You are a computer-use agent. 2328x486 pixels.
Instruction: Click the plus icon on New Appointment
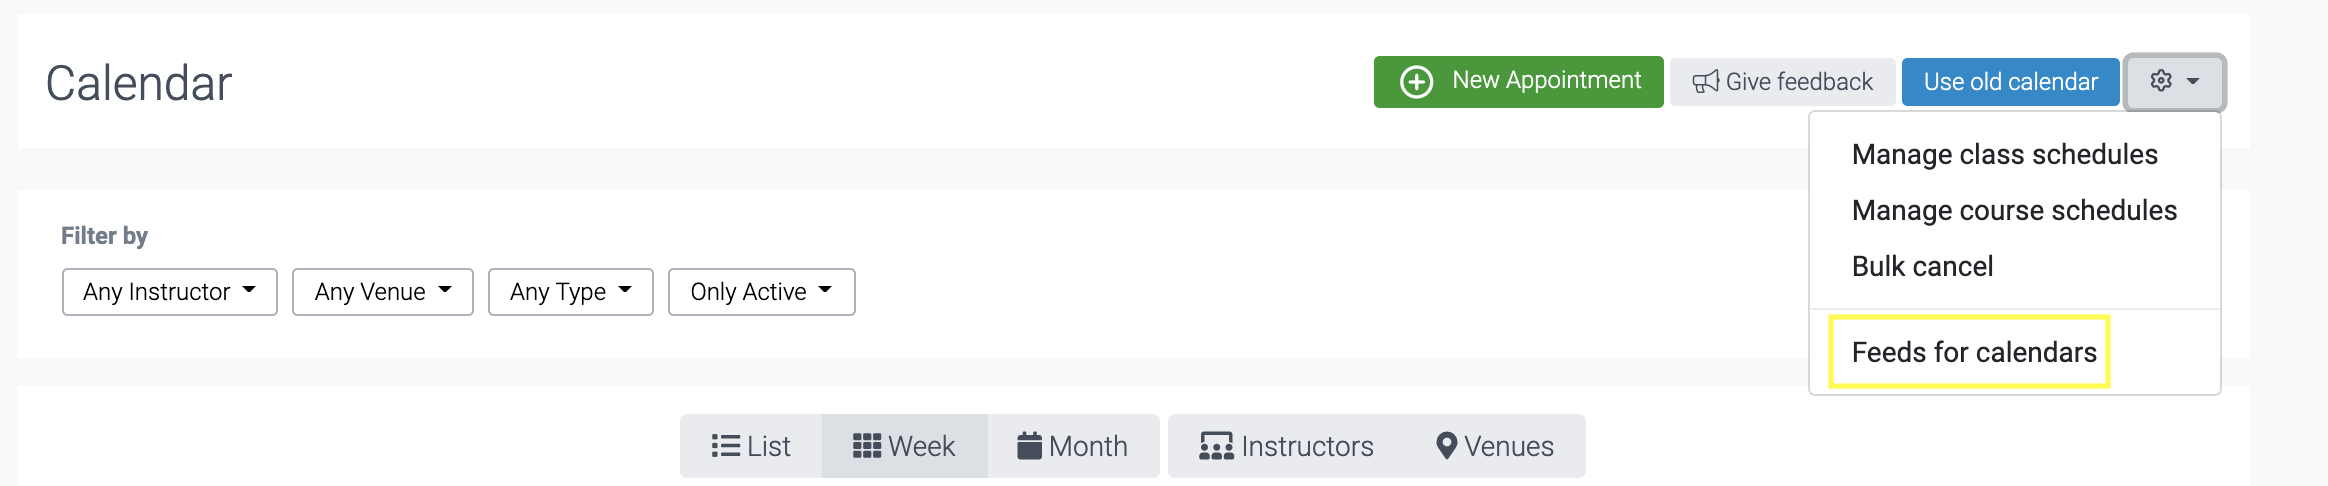(x=1416, y=82)
